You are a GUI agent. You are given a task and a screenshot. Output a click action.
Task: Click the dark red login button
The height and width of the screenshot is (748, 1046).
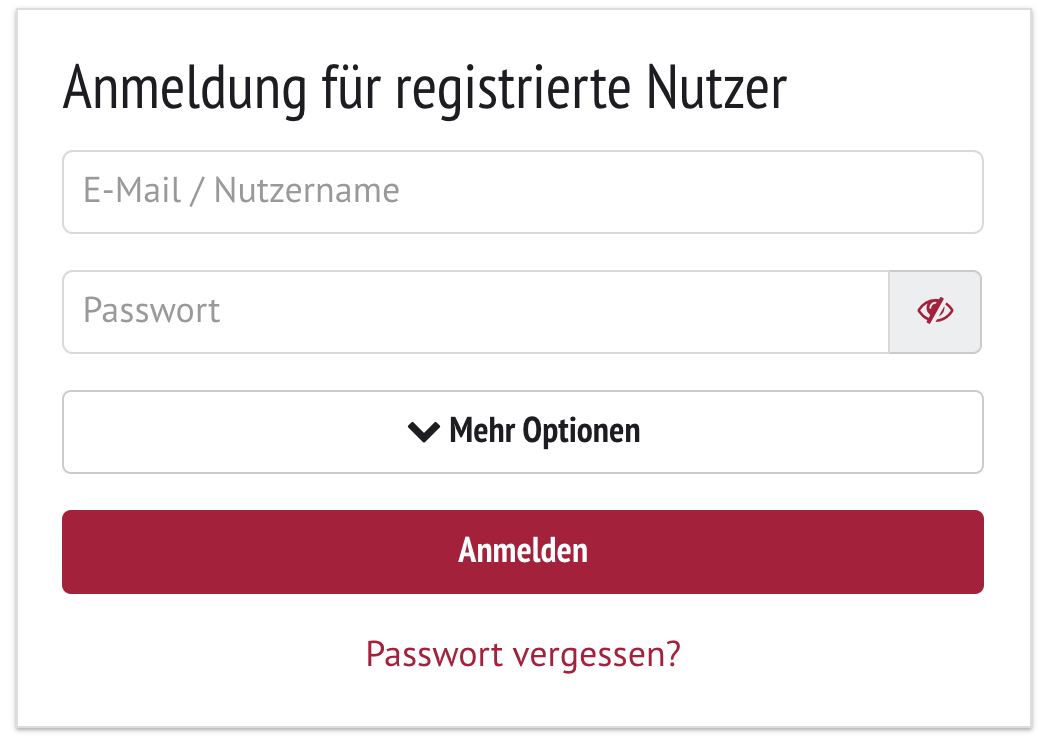coord(523,552)
